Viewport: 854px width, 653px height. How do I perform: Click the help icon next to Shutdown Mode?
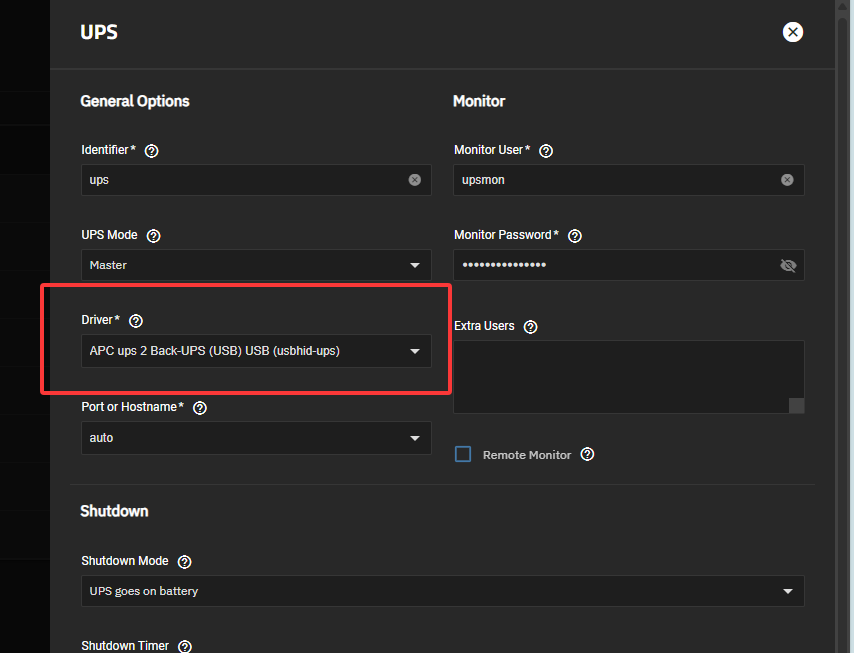185,562
